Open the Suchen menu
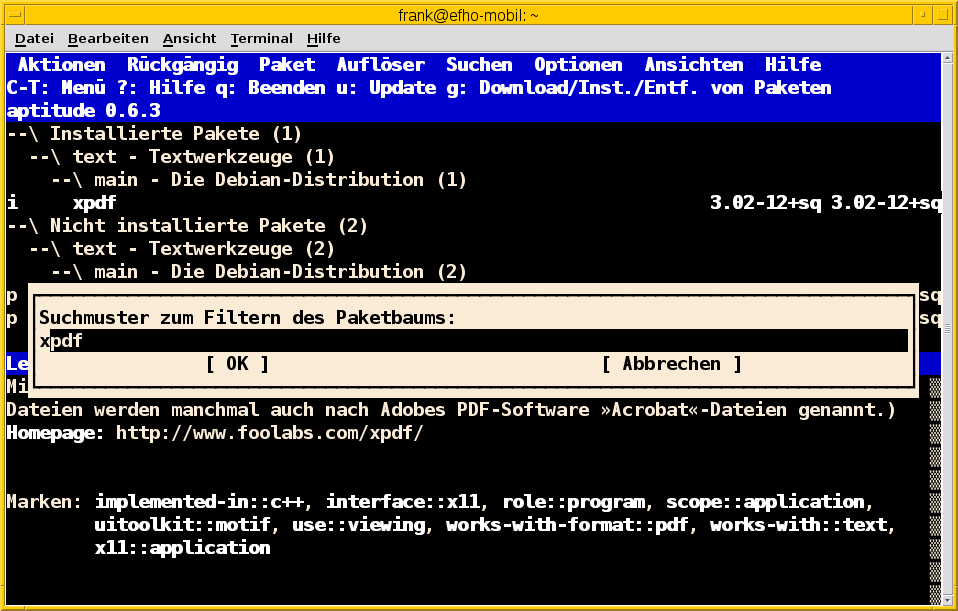 [478, 64]
